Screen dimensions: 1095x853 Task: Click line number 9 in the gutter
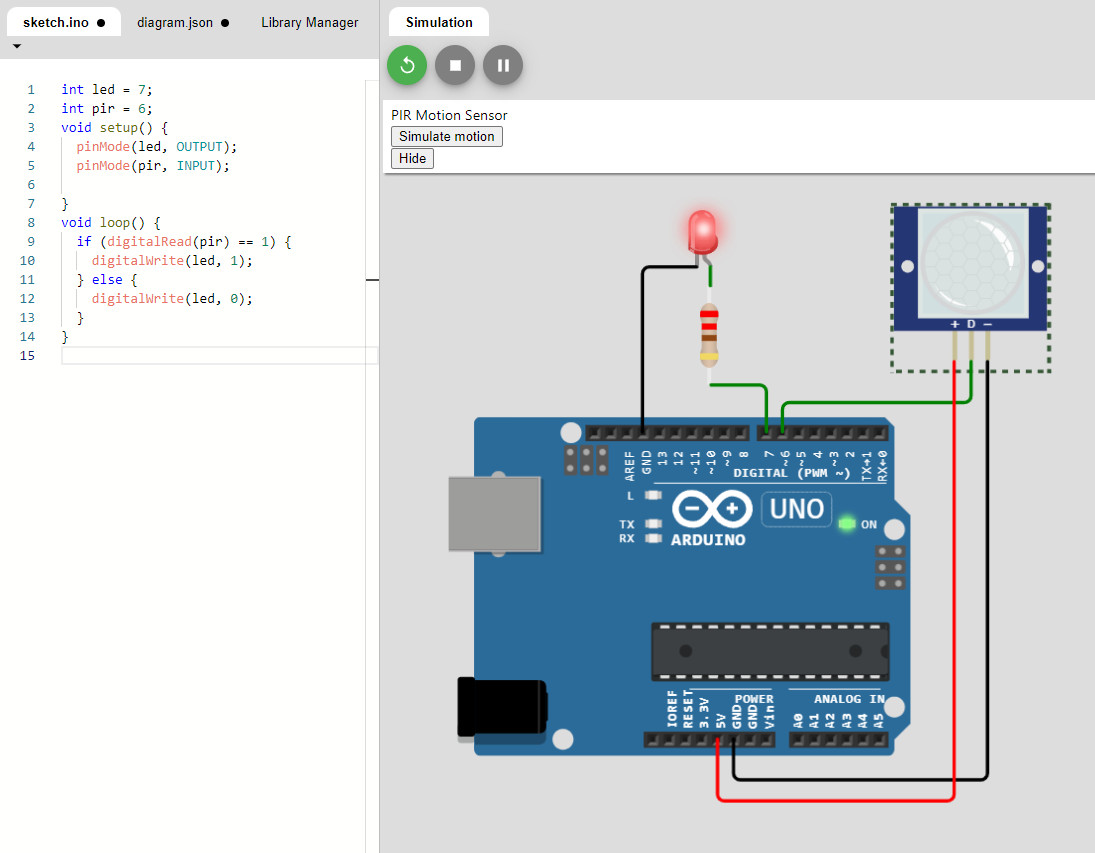tap(31, 242)
